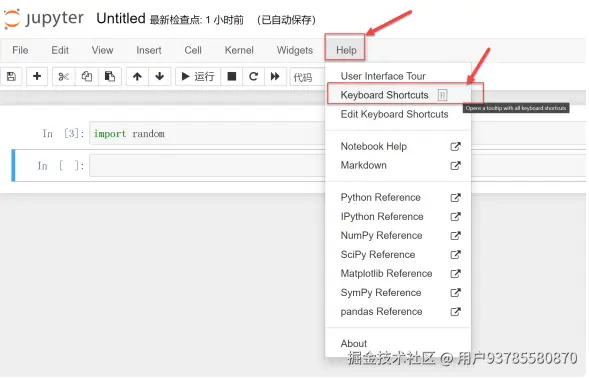Click external link icon beside pandas Reference
This screenshot has width=589, height=378.
[455, 311]
